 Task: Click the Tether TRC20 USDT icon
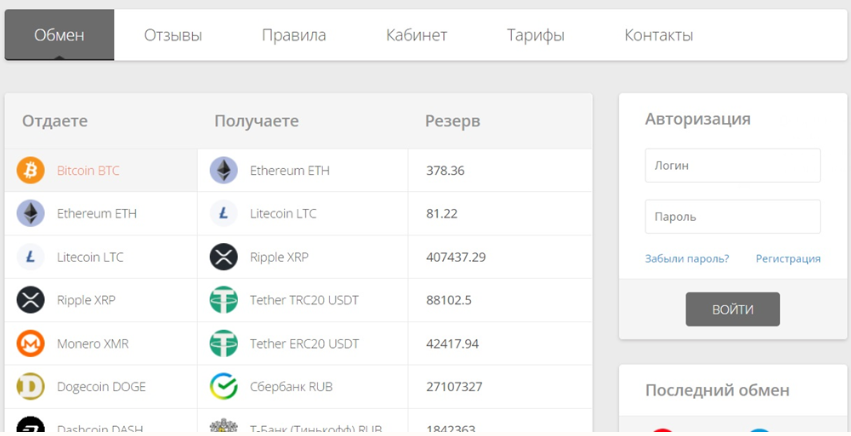(x=223, y=300)
